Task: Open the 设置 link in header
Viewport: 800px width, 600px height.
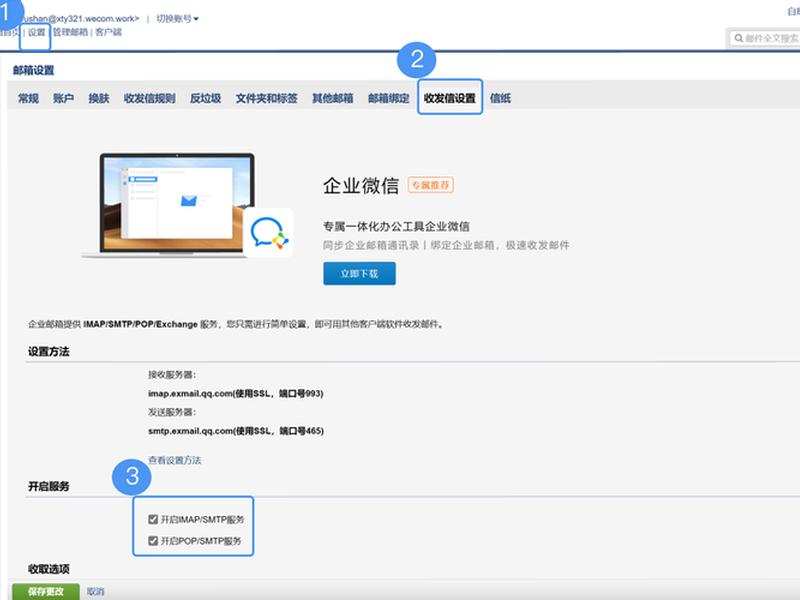Action: [x=36, y=32]
